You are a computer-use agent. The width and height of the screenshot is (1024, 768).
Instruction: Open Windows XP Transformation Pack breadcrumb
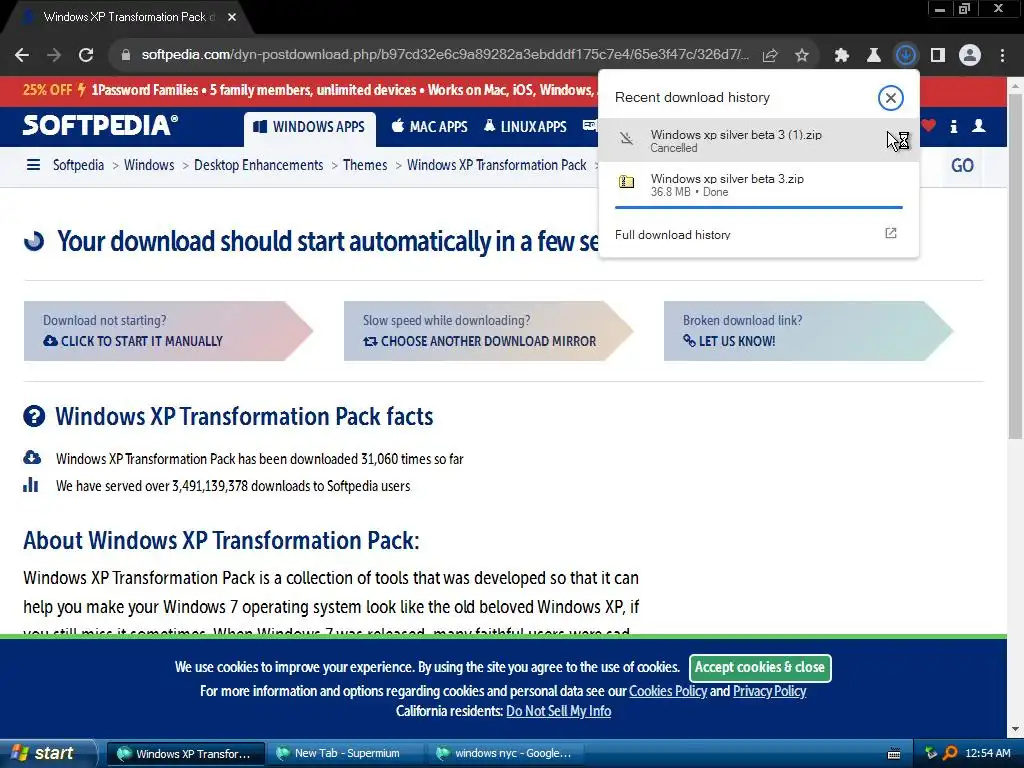(497, 165)
